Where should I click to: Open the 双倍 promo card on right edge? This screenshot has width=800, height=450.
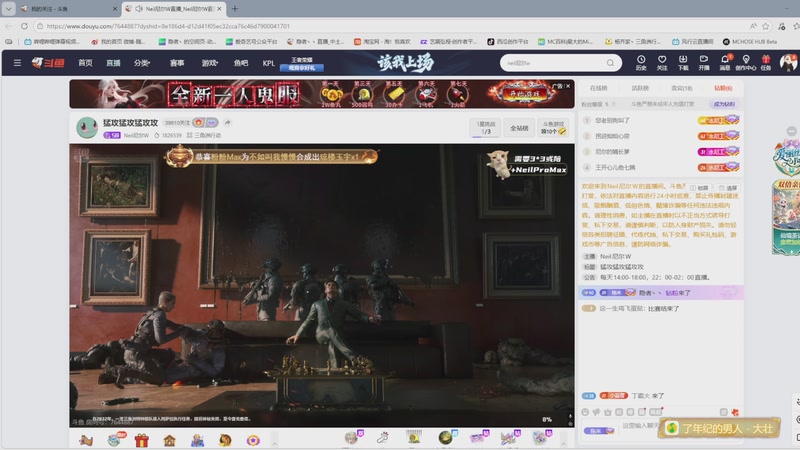[x=786, y=217]
